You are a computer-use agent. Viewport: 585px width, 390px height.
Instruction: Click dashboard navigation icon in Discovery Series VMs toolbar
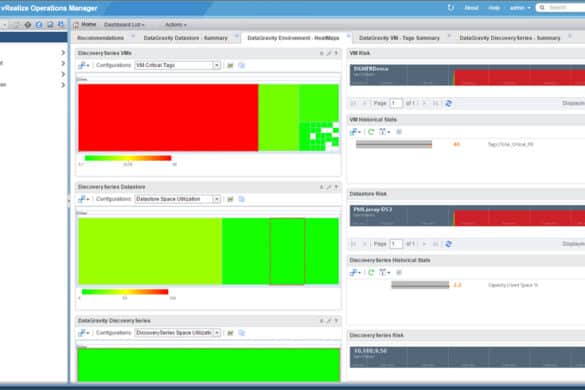click(84, 65)
